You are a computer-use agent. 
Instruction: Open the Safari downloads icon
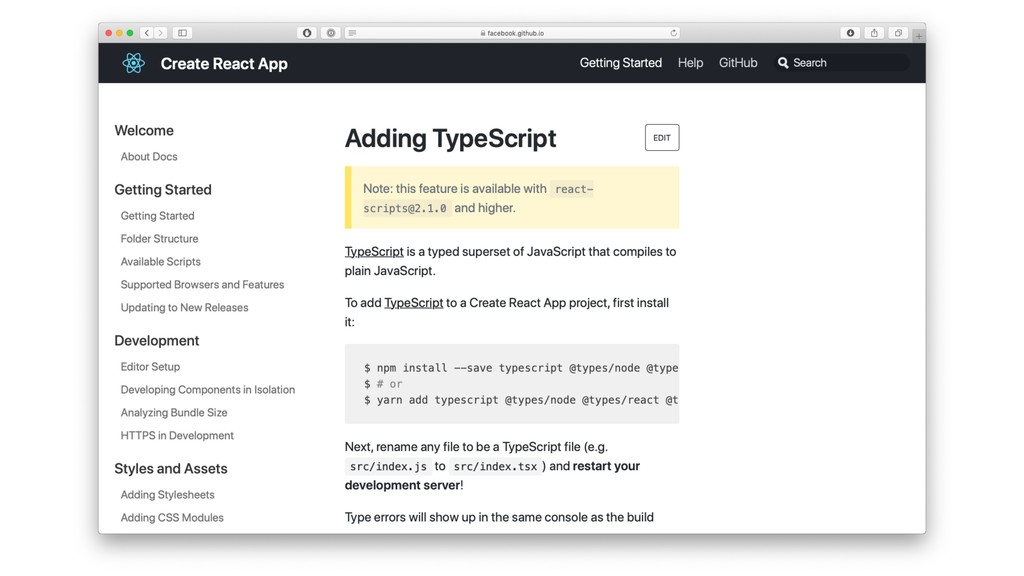click(x=850, y=33)
